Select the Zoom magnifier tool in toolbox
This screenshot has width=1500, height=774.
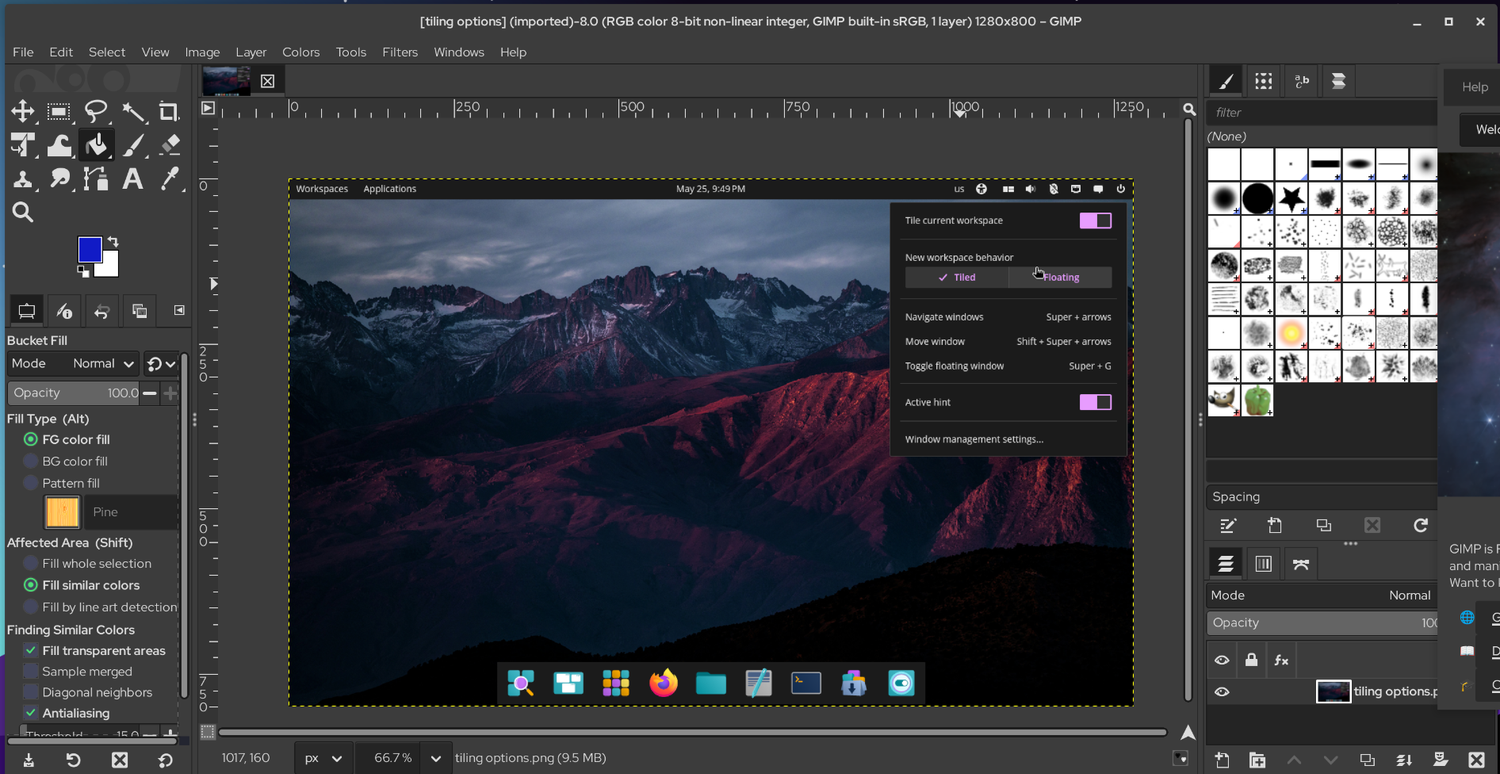click(22, 212)
